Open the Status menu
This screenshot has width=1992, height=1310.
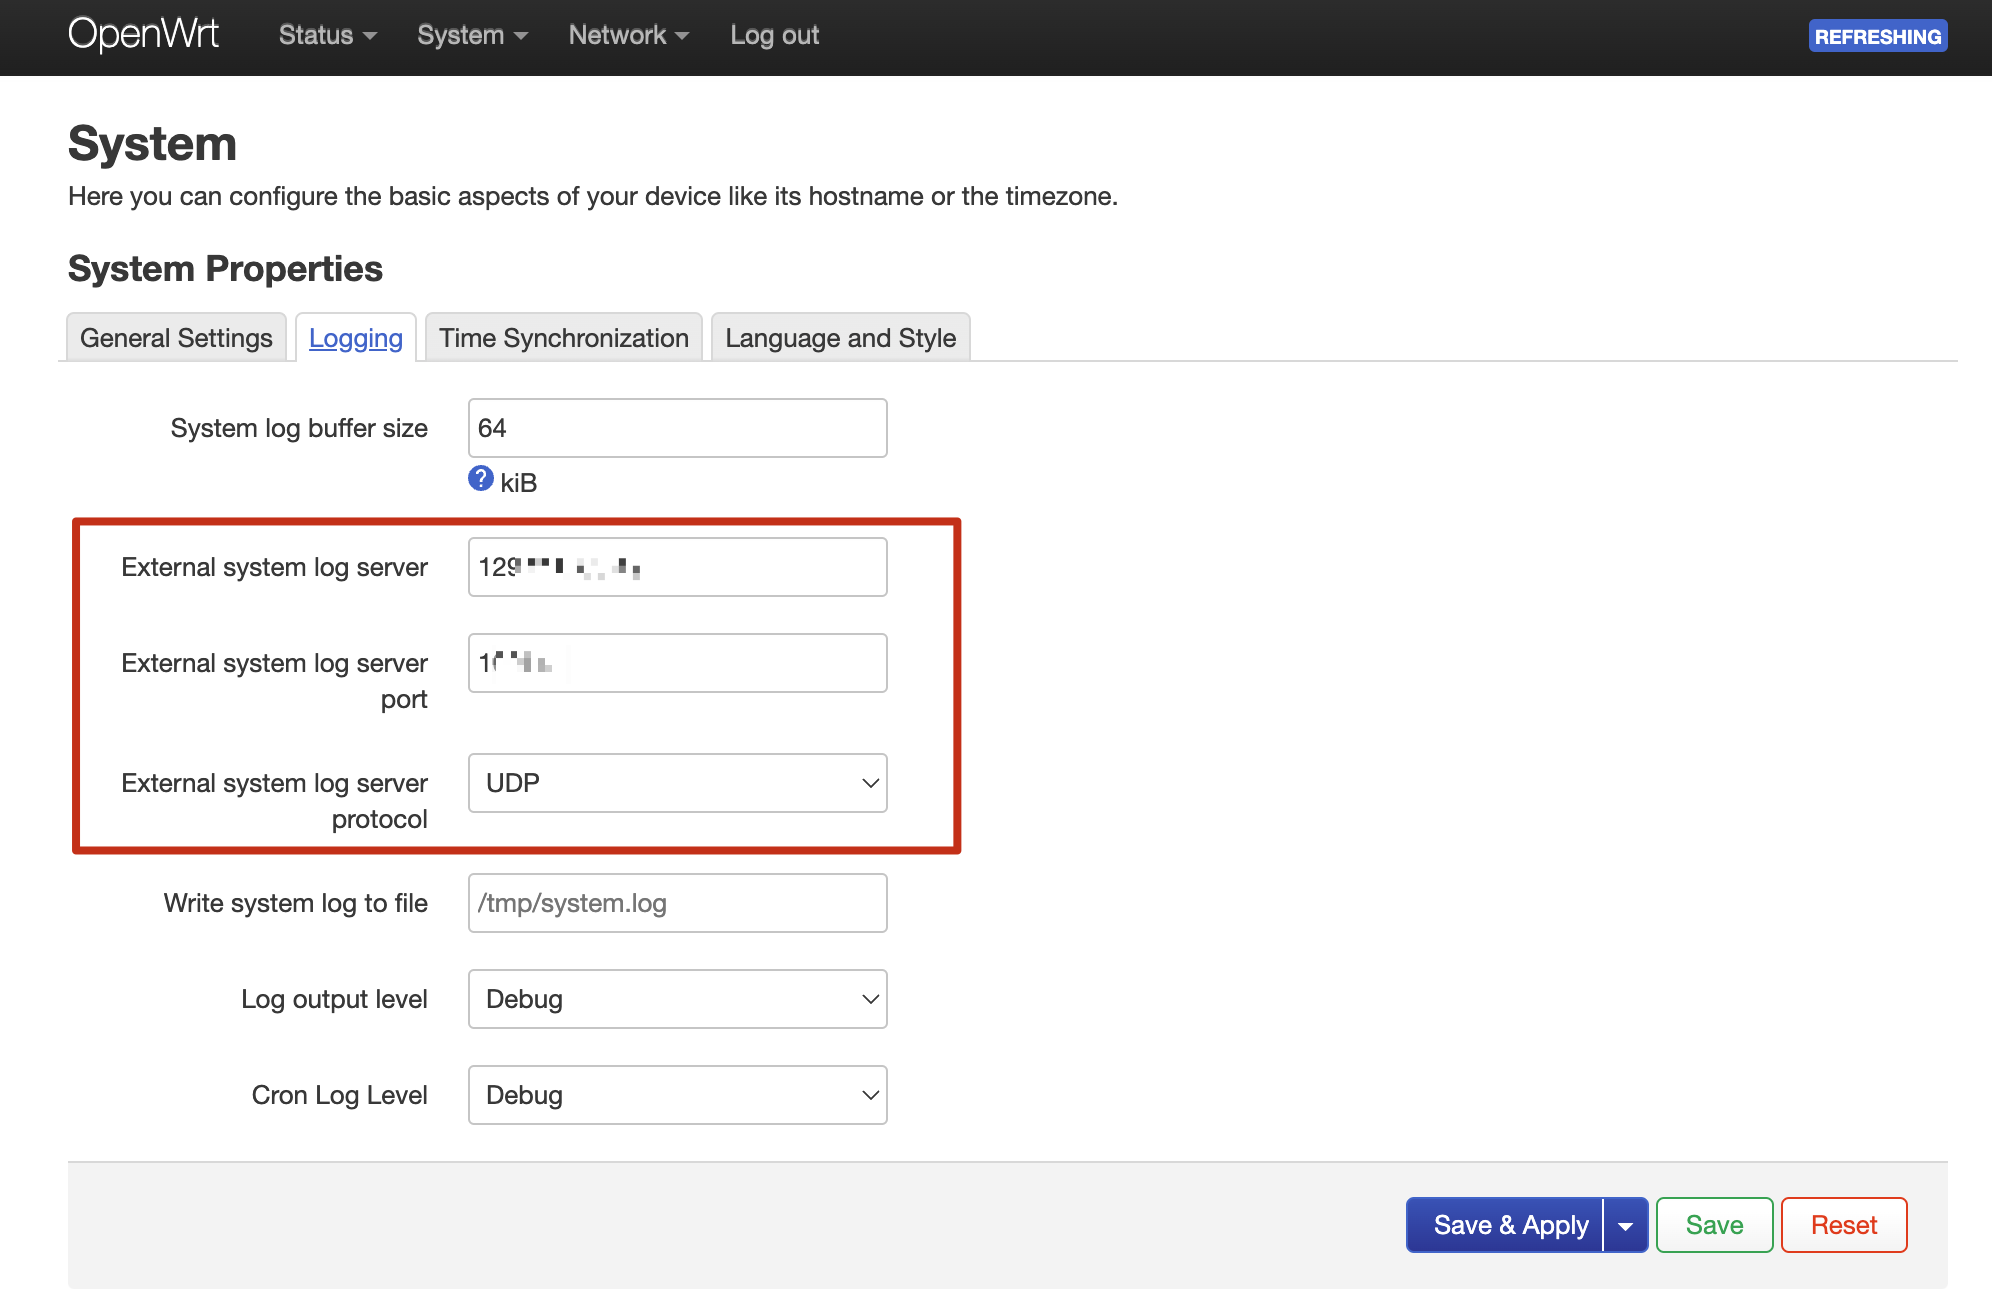327,35
